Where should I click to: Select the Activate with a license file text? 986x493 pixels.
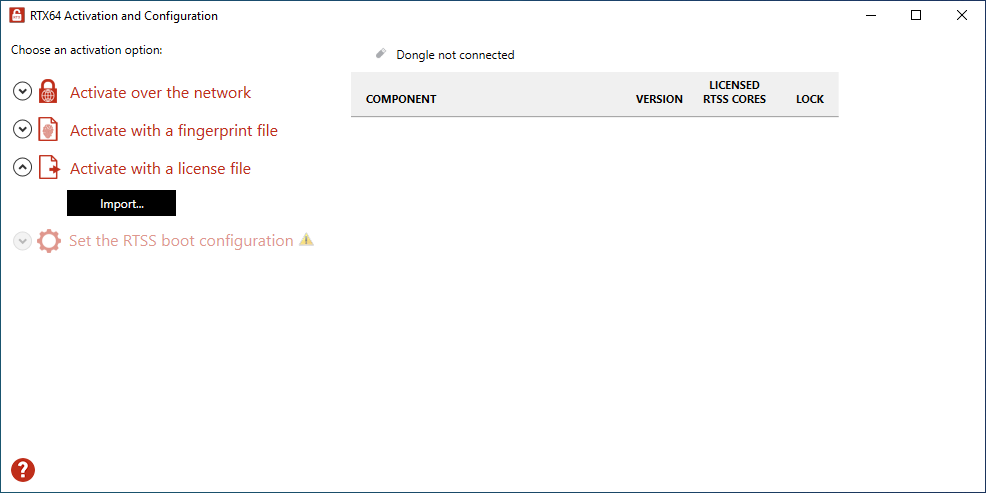pyautogui.click(x=160, y=169)
